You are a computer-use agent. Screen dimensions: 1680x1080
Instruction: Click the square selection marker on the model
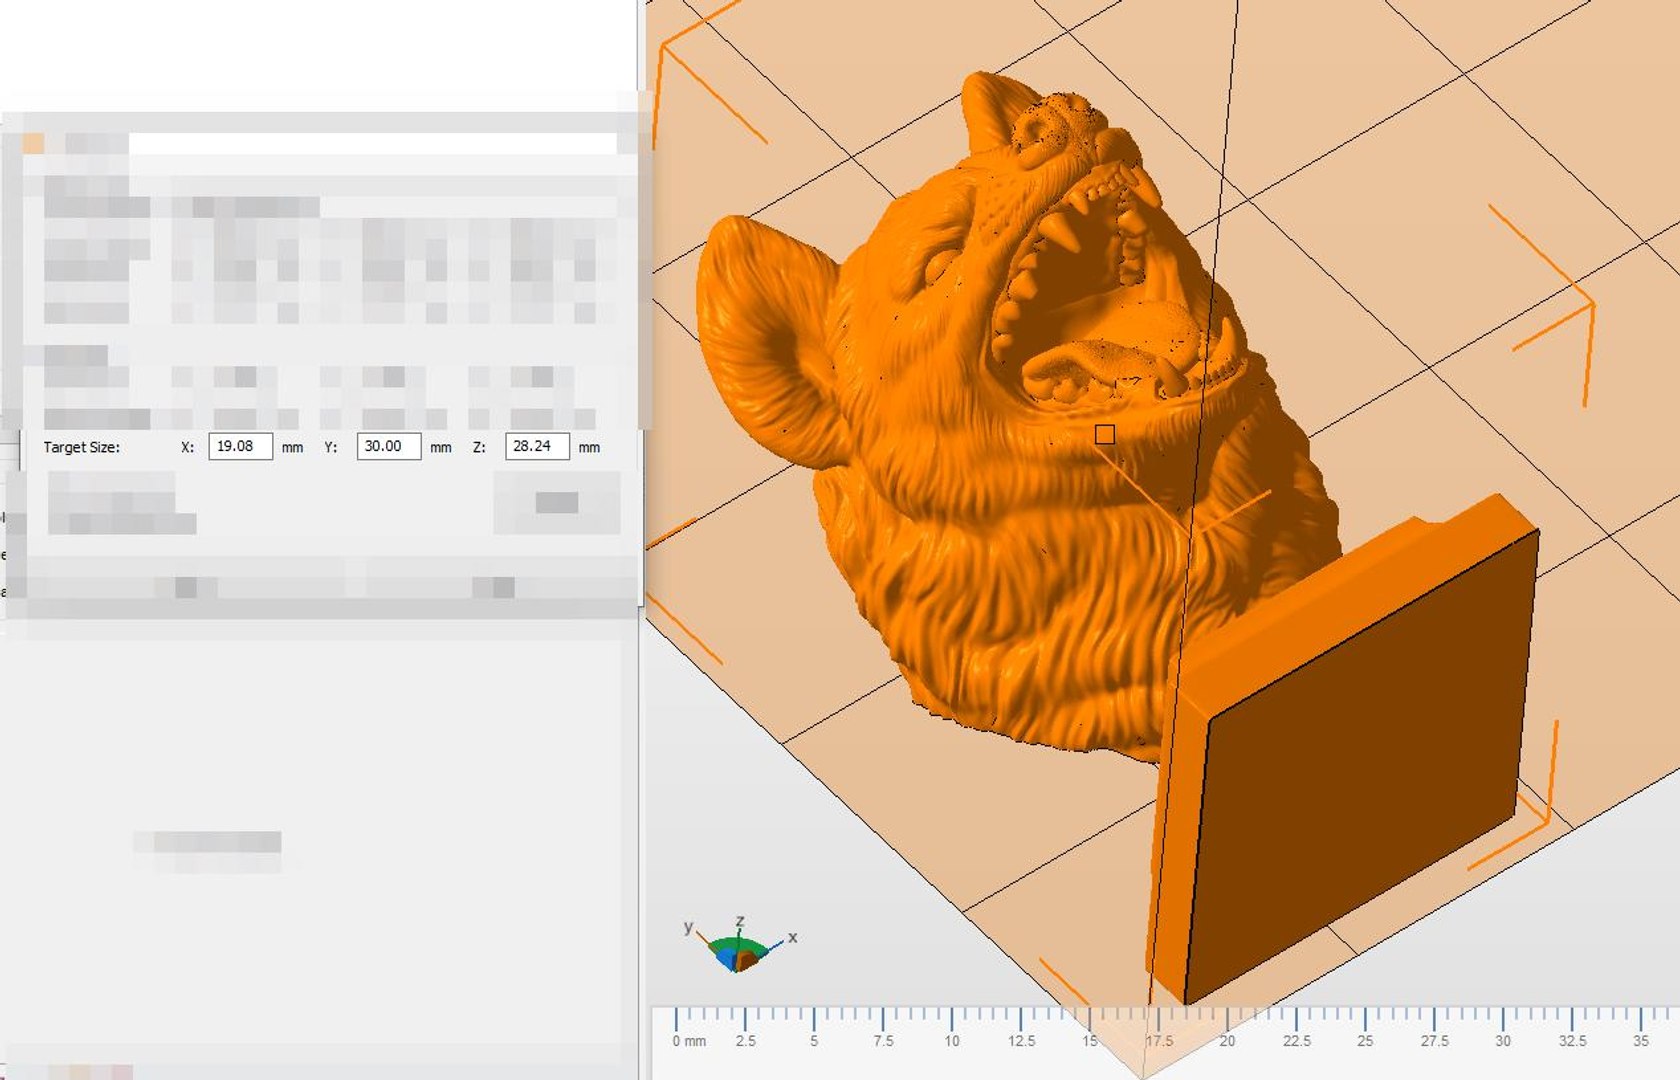coord(1105,435)
